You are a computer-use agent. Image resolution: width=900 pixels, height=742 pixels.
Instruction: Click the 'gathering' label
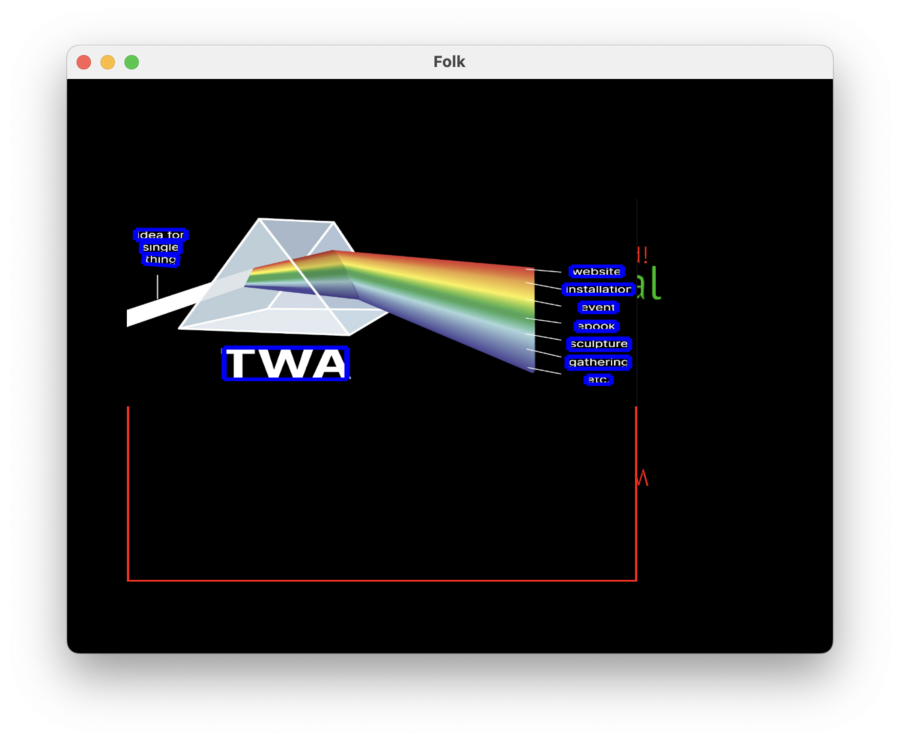coord(598,362)
